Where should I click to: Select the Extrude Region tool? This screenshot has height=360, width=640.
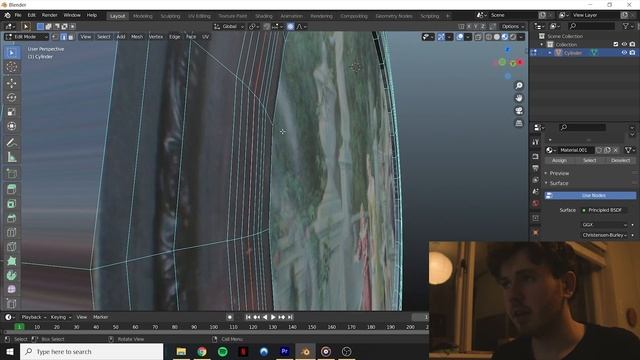point(11,189)
